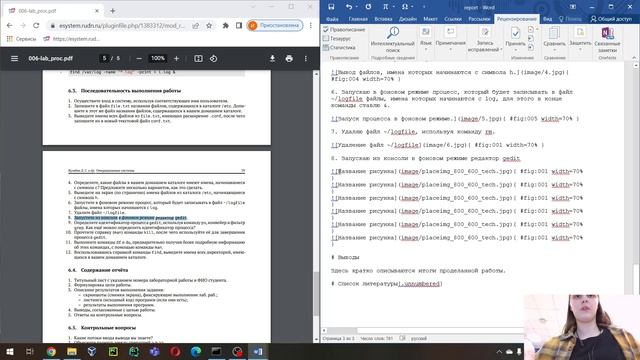Run the Правописание spelling check

click(344, 29)
